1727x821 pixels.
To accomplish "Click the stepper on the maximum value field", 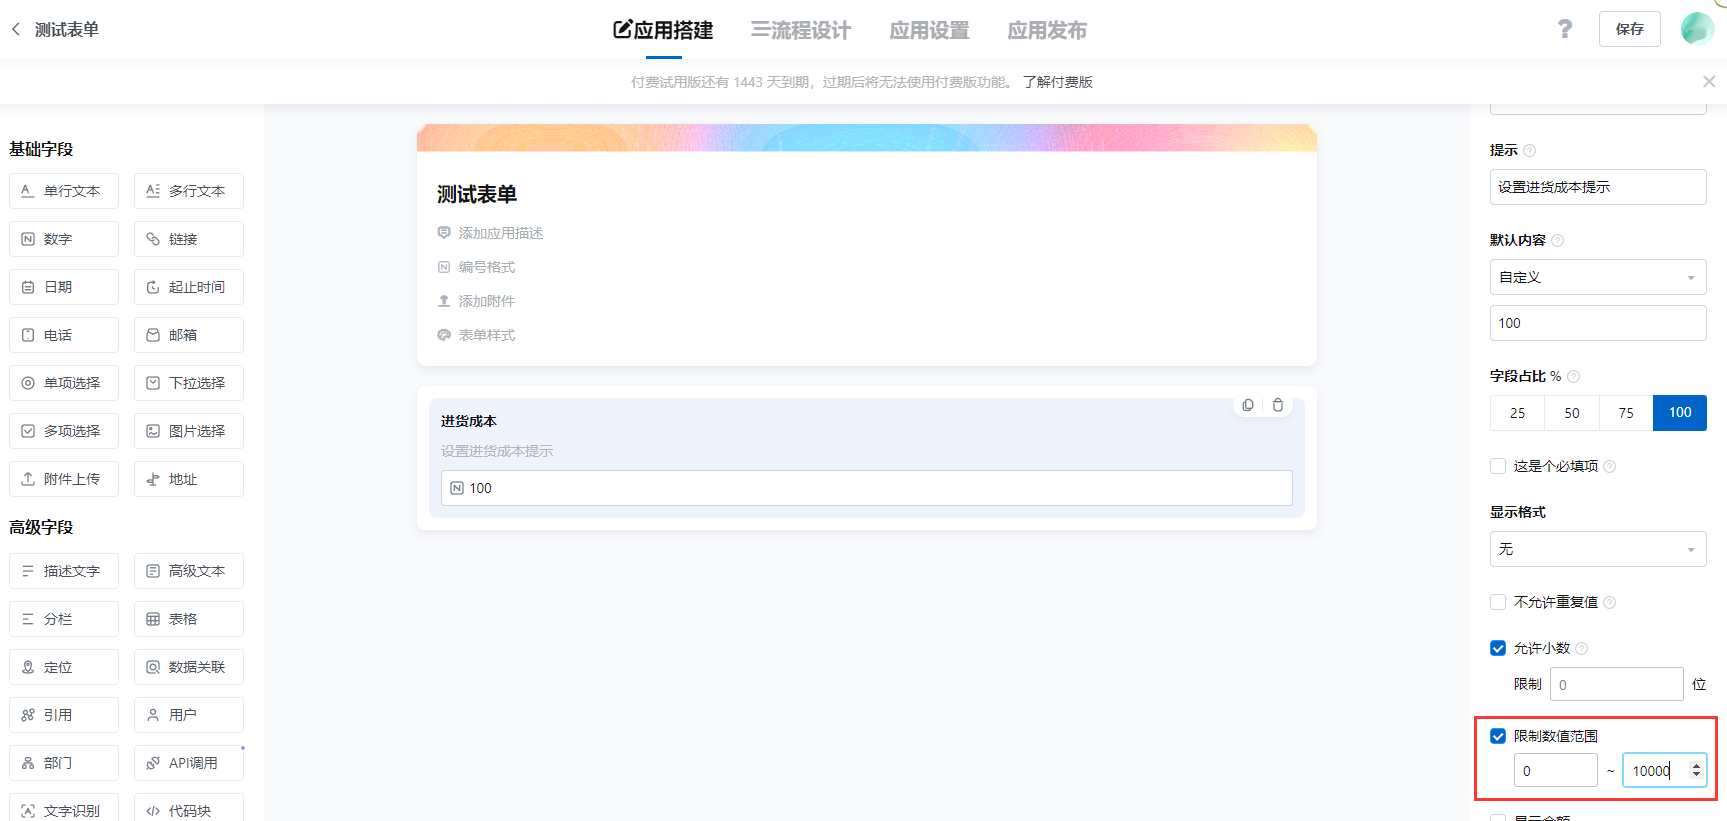I will click(x=1696, y=770).
